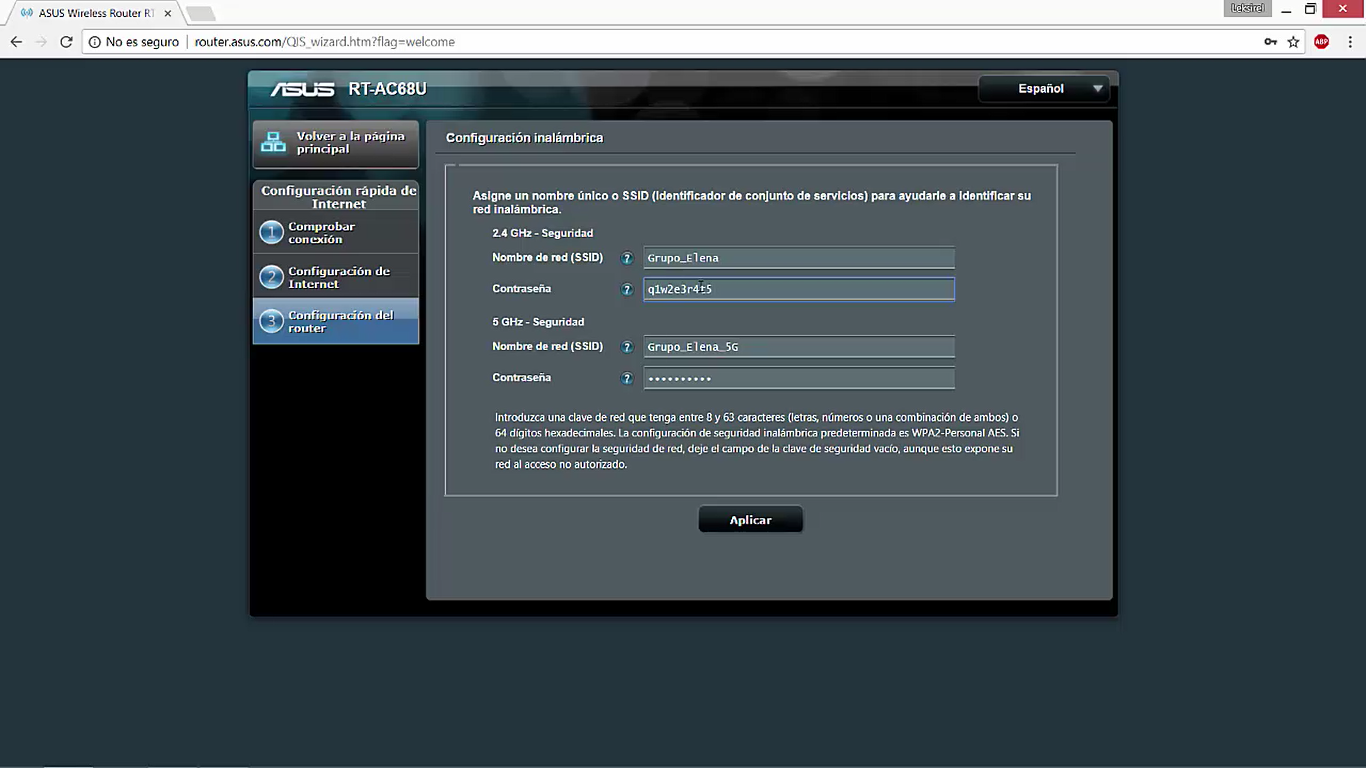Click the help icon for 2.4 GHz SSID

point(627,258)
